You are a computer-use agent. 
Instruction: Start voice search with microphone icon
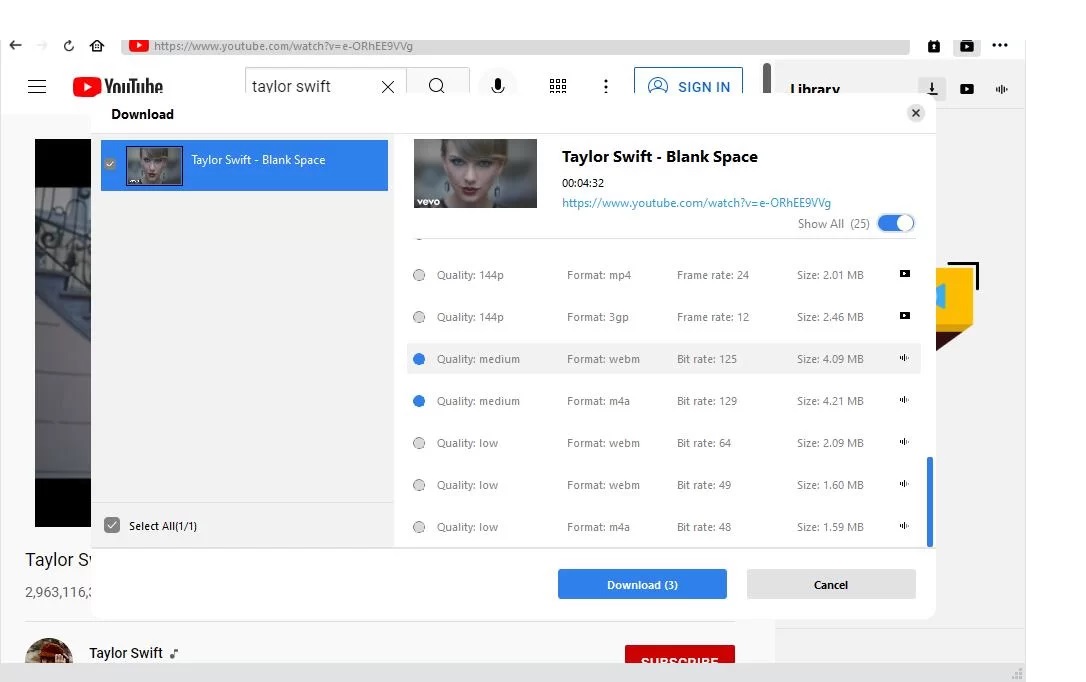coord(497,86)
